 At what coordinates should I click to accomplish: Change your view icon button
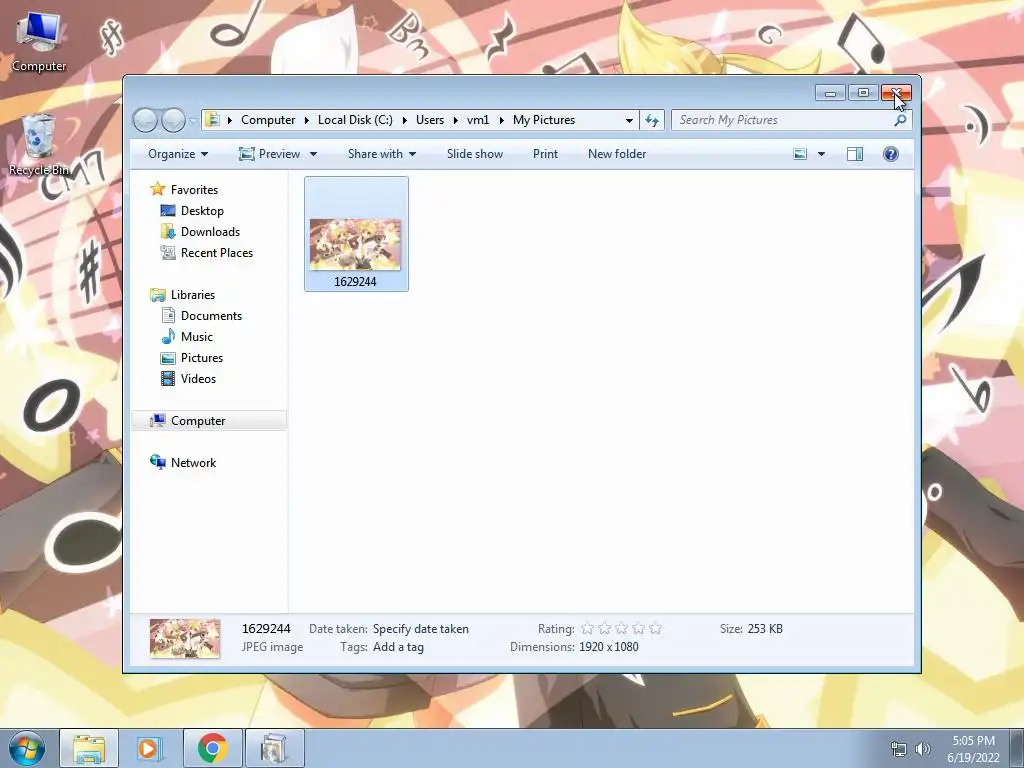(800, 154)
